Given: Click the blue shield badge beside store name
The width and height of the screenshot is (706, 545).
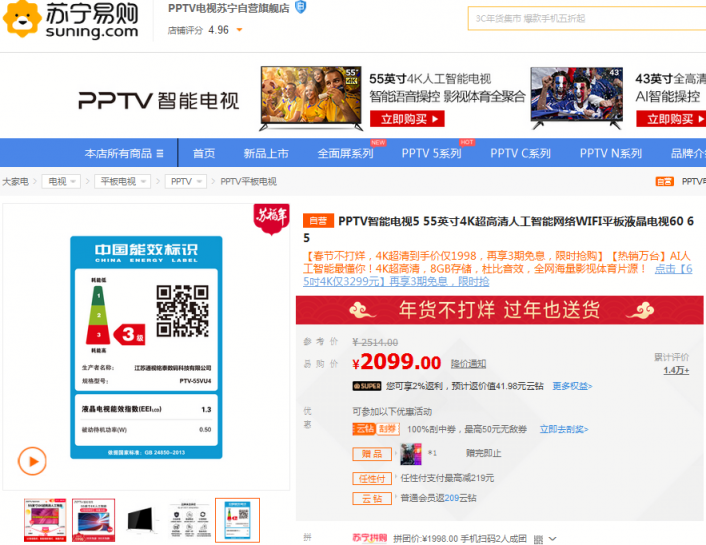Looking at the screenshot, I should click(x=300, y=7).
